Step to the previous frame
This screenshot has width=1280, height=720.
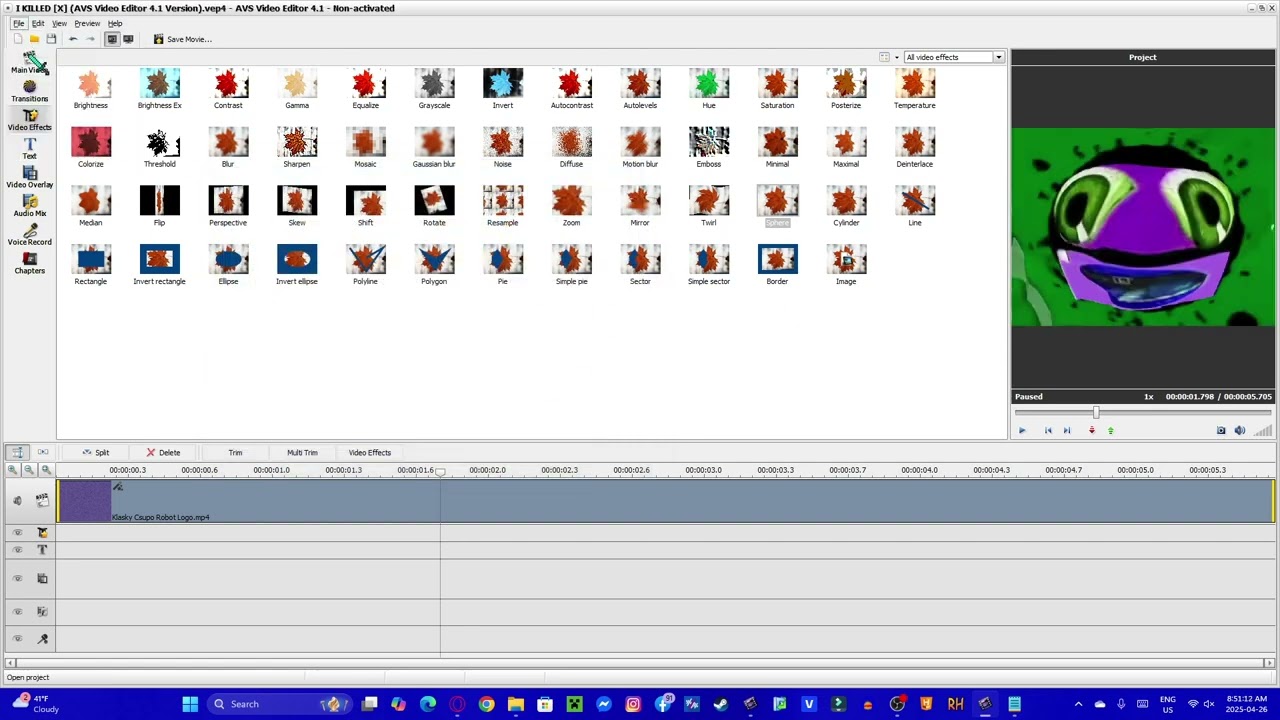pyautogui.click(x=1048, y=430)
